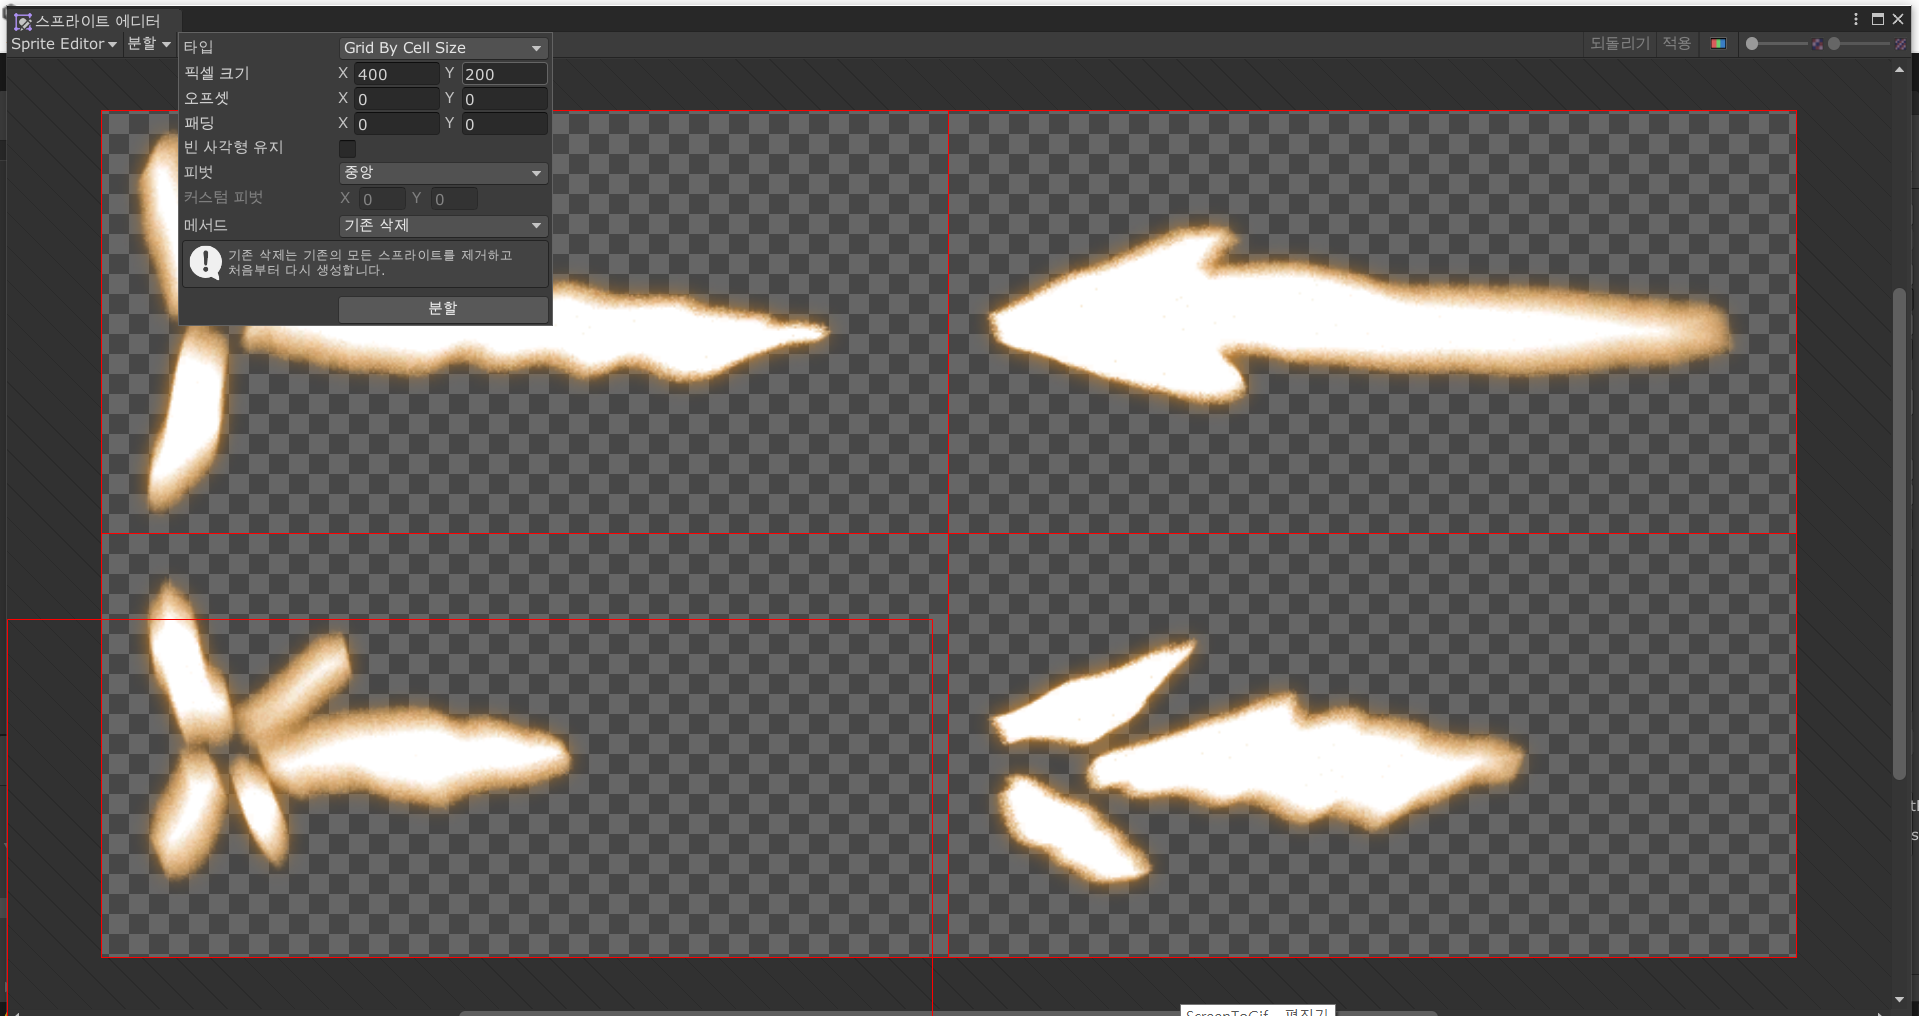Open the 타입 Grid By Cell Size dropdown
This screenshot has width=1920, height=1016.
[x=443, y=48]
